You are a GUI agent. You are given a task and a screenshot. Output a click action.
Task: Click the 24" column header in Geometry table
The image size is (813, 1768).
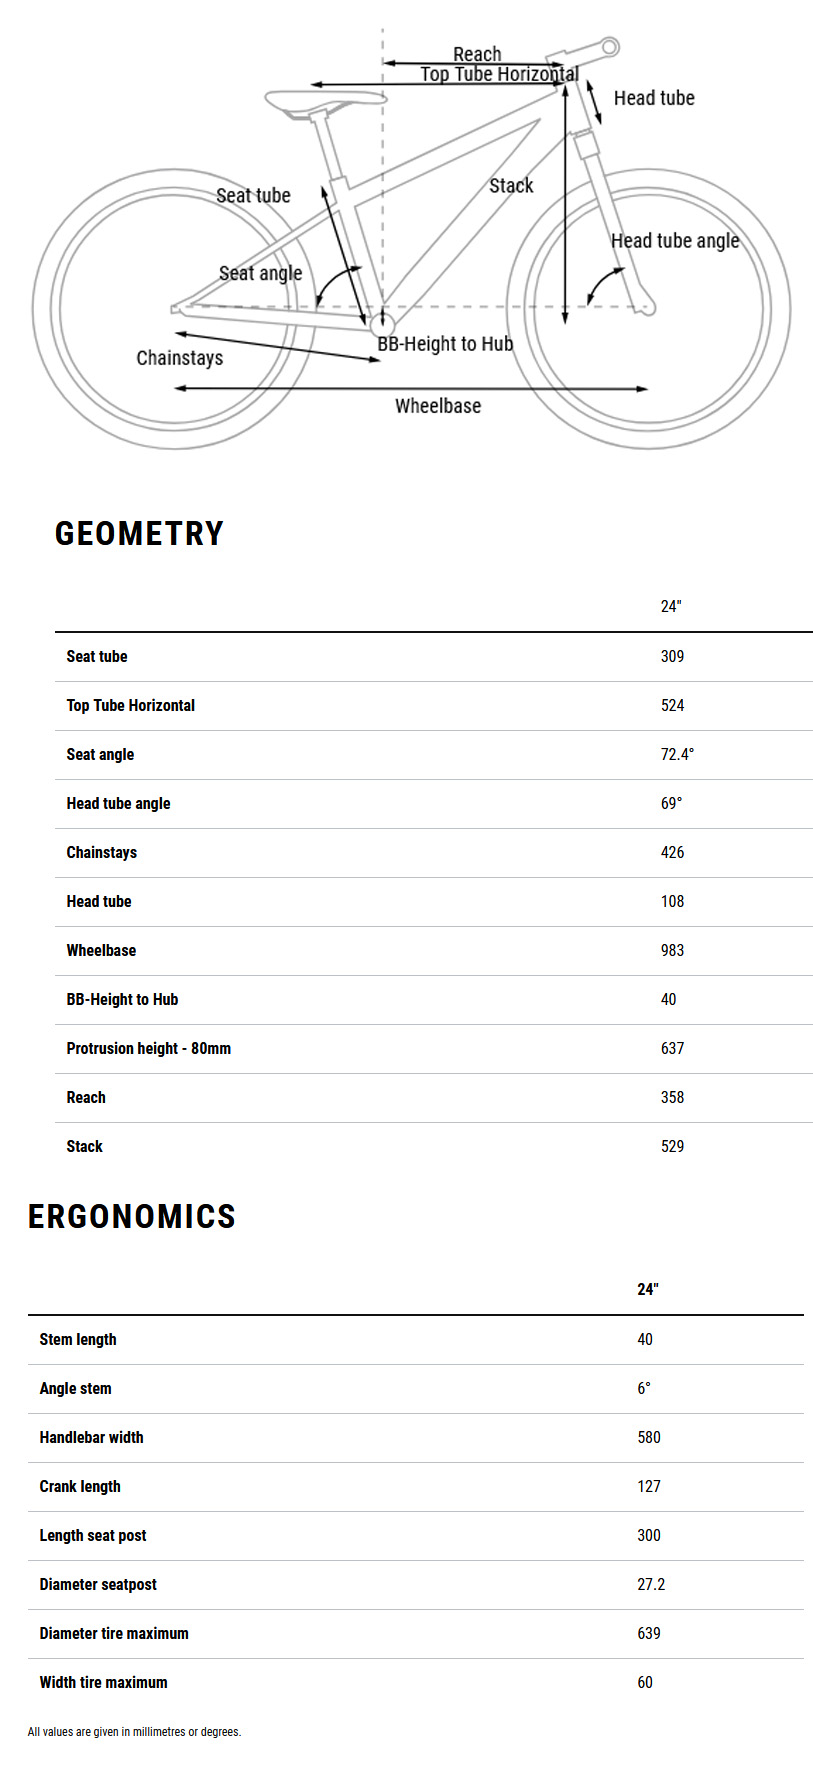tap(670, 607)
